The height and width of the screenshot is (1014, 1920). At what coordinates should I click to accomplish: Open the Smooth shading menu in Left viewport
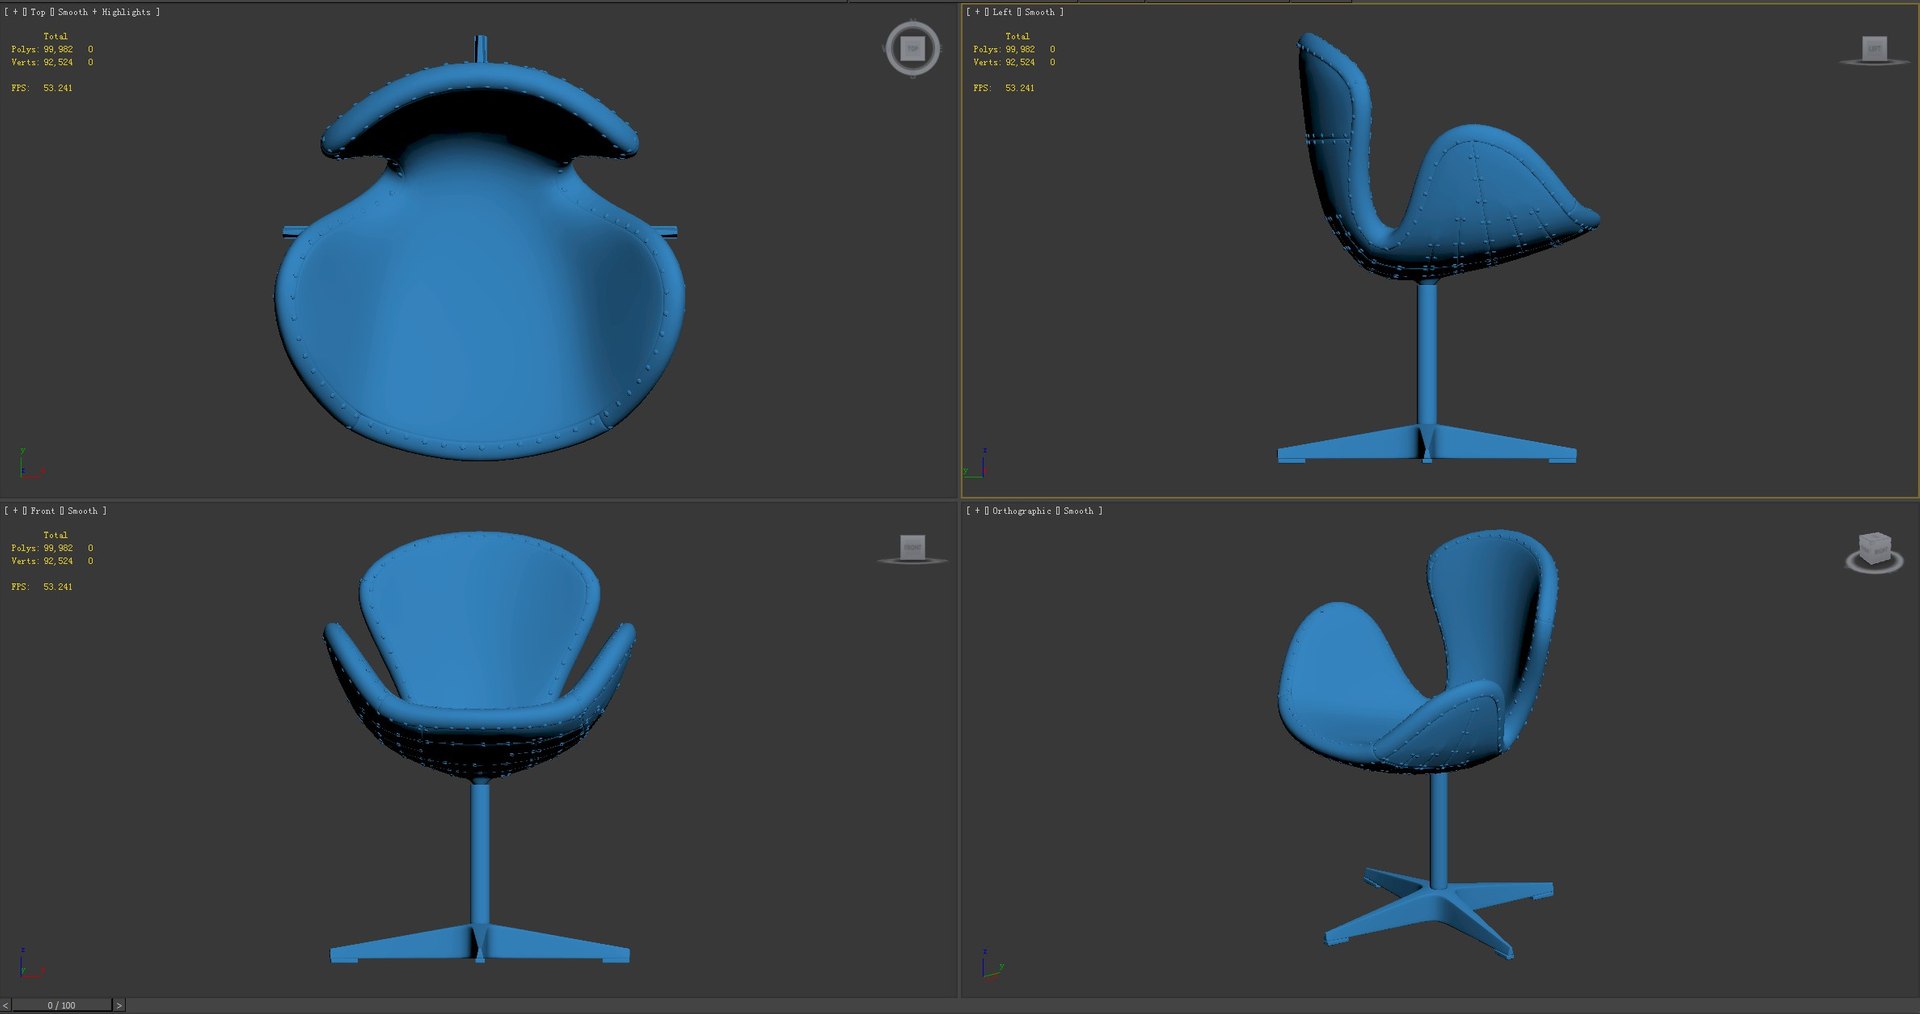click(x=1039, y=12)
